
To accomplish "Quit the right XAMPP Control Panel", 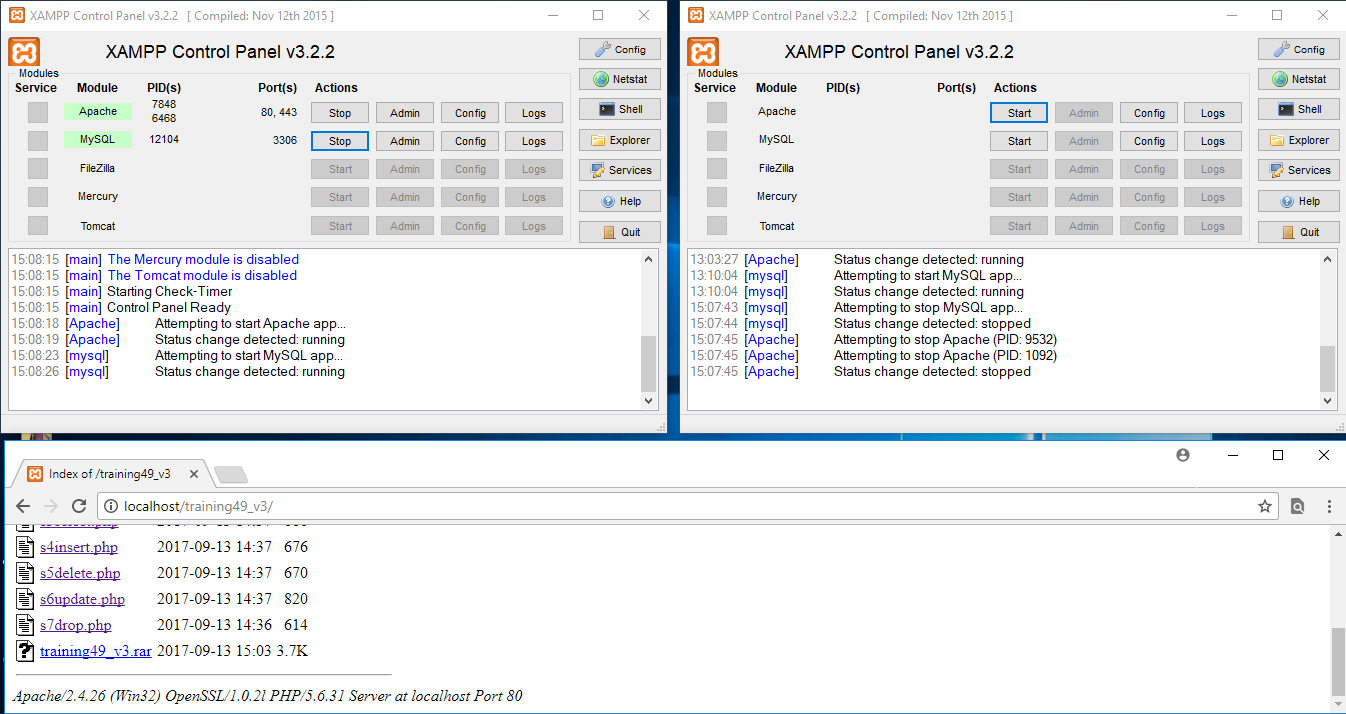I will point(1298,232).
